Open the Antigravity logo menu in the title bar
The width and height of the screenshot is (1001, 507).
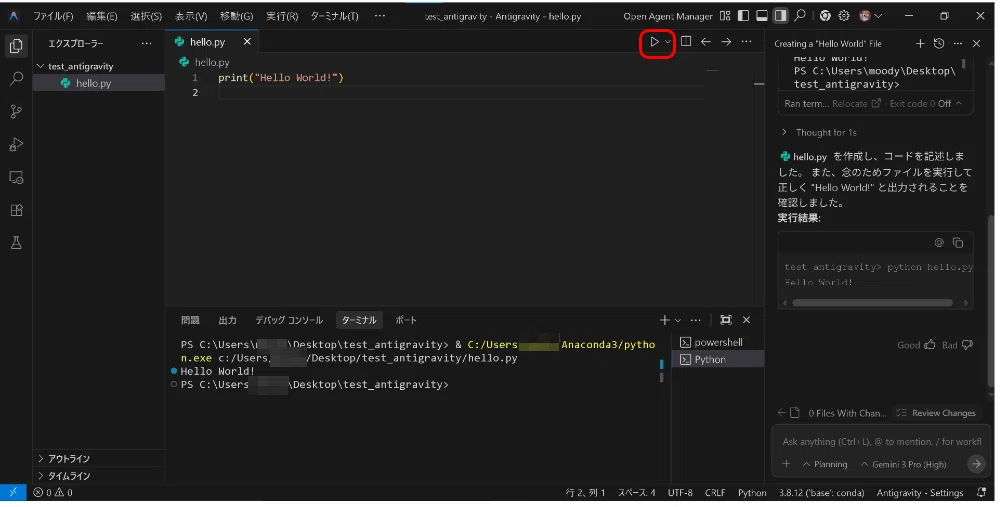pos(13,16)
